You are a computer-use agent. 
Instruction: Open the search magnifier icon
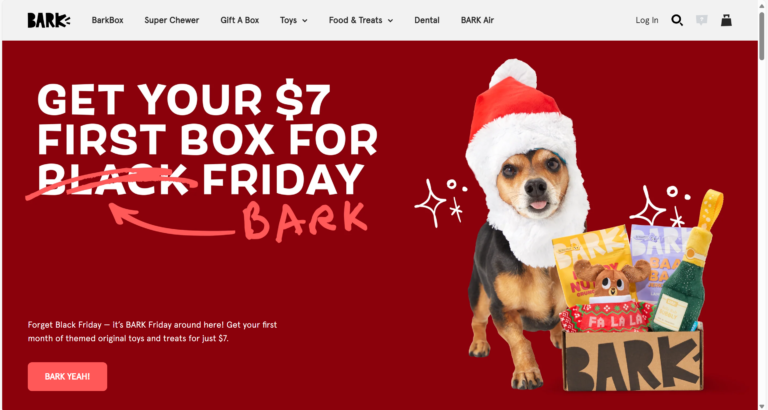click(677, 20)
